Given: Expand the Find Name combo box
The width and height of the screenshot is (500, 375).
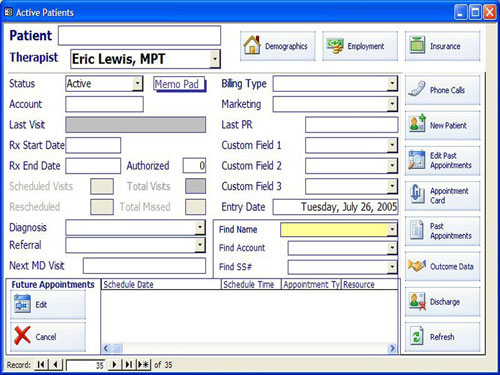Looking at the screenshot, I should coord(392,229).
